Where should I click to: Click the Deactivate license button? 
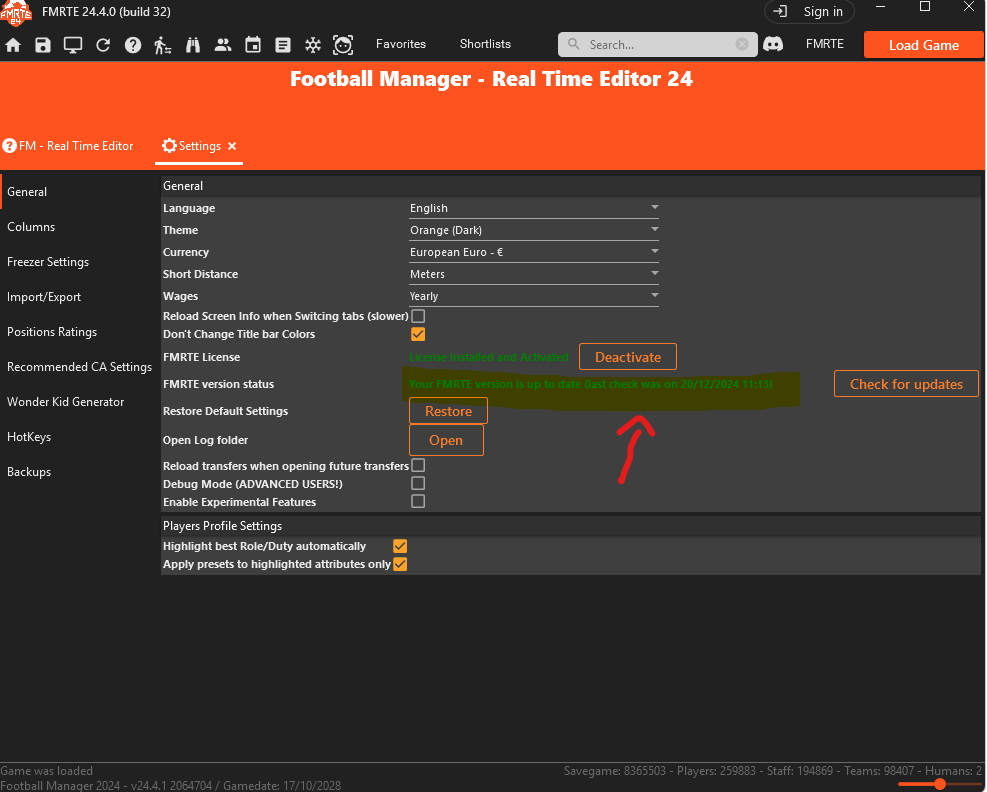coord(628,357)
